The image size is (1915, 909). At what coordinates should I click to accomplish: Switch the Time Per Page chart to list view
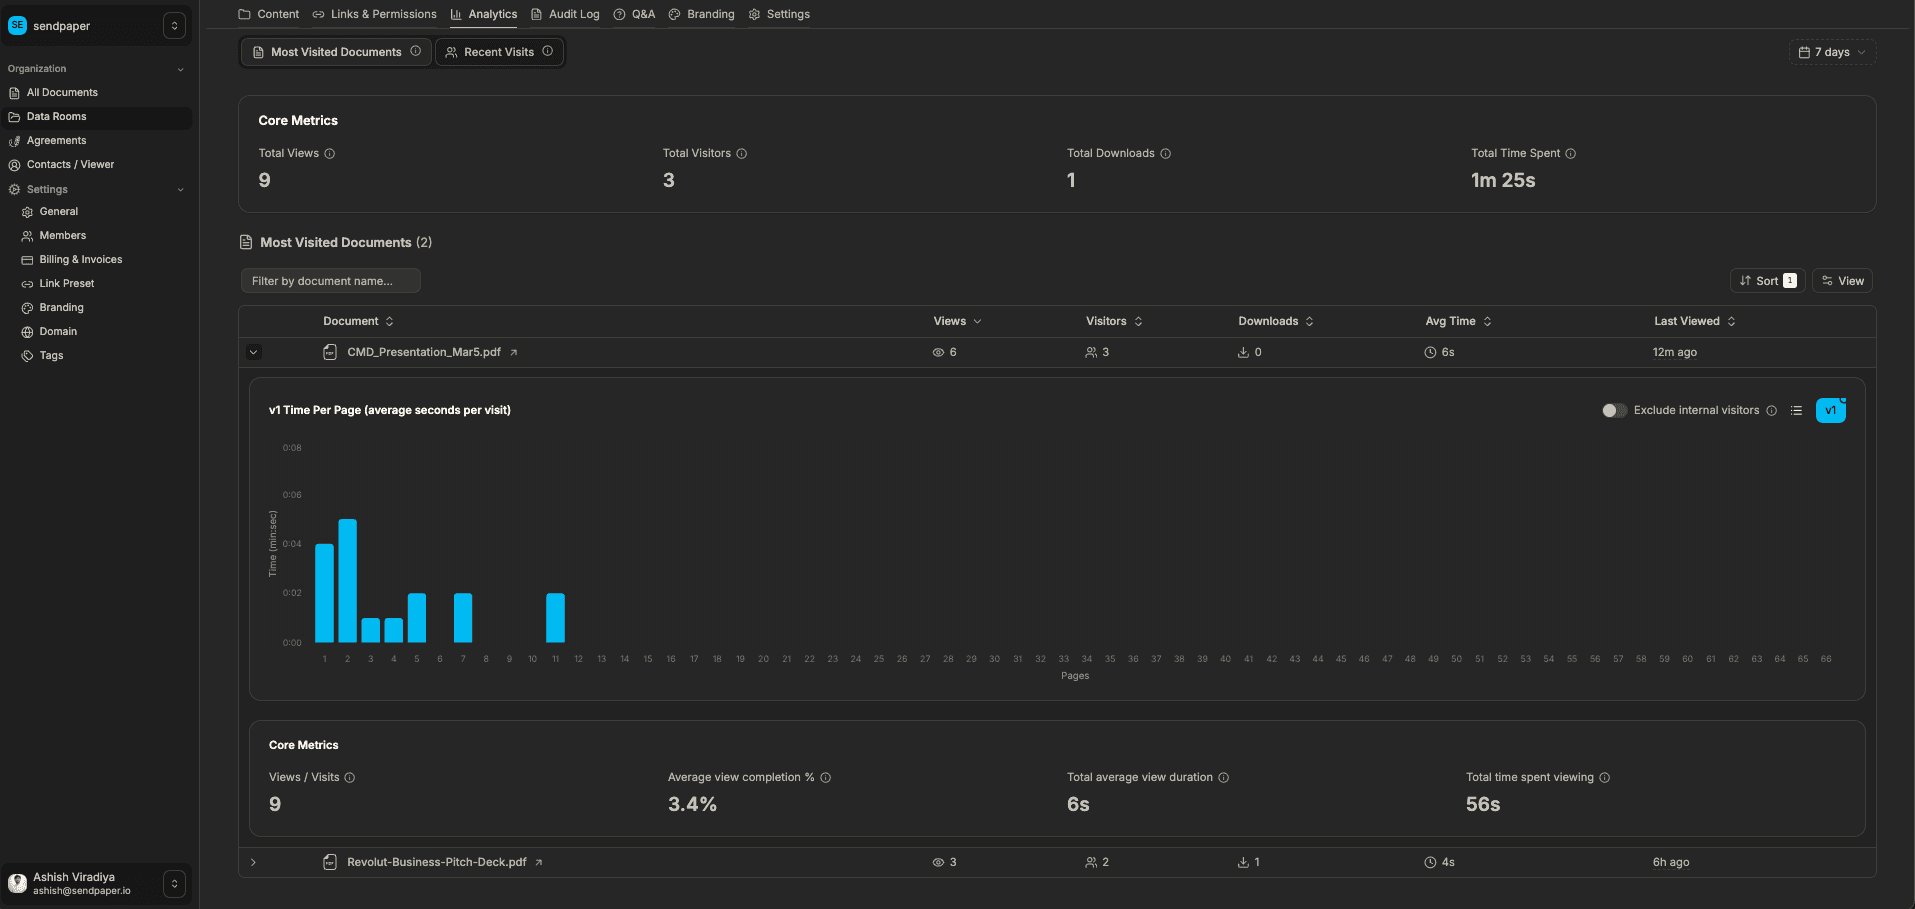[x=1797, y=410]
